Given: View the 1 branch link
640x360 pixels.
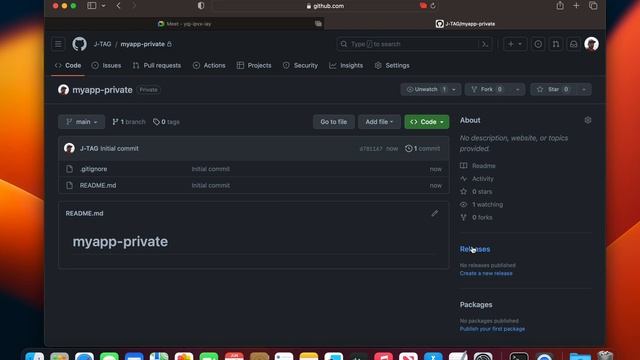Looking at the screenshot, I should [x=129, y=122].
